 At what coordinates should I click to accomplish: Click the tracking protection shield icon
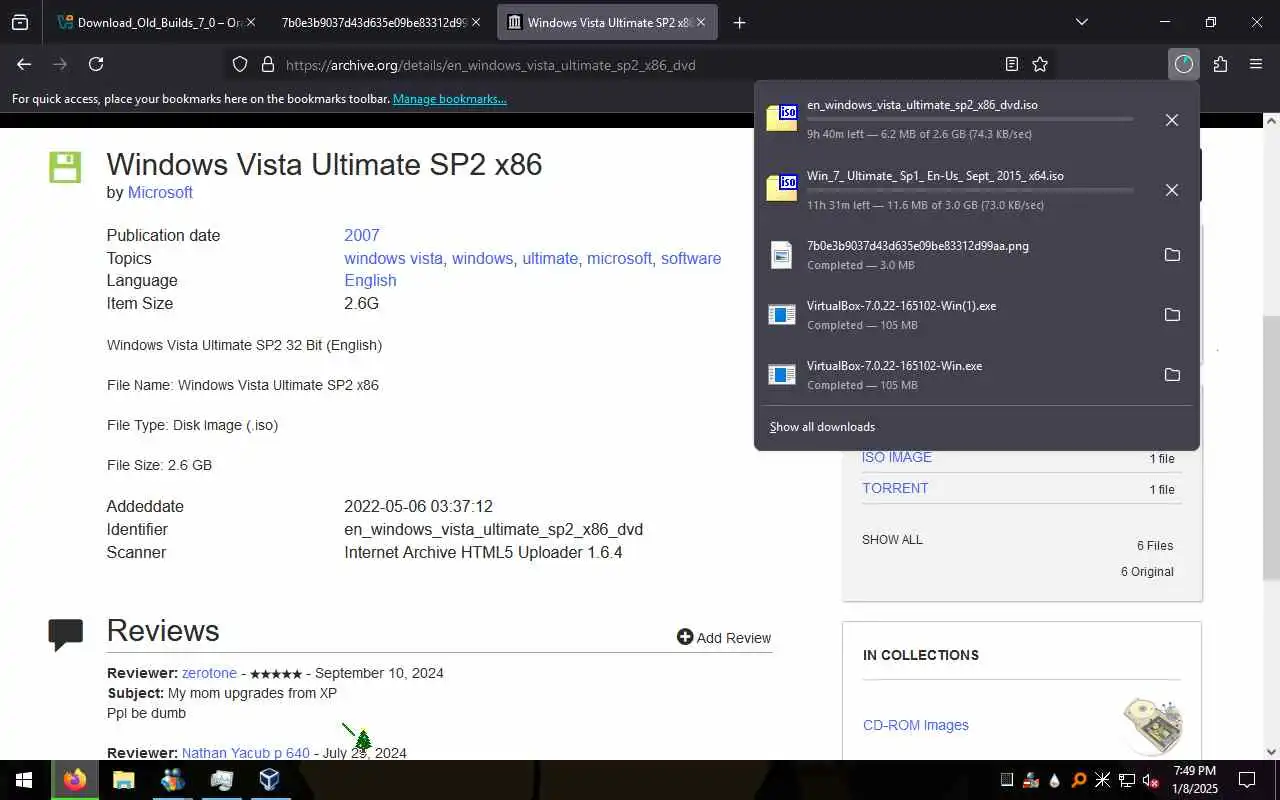(x=240, y=64)
